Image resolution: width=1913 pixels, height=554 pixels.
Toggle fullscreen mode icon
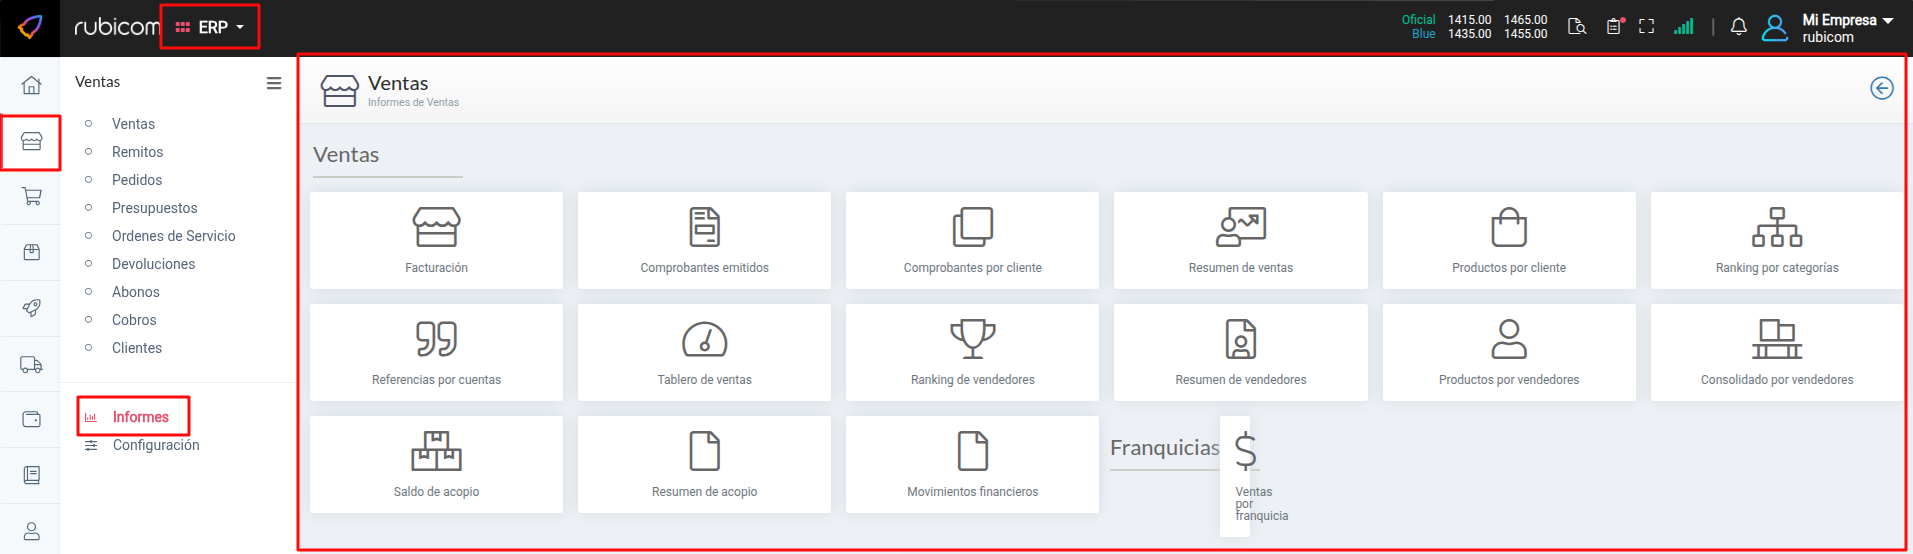(x=1647, y=27)
